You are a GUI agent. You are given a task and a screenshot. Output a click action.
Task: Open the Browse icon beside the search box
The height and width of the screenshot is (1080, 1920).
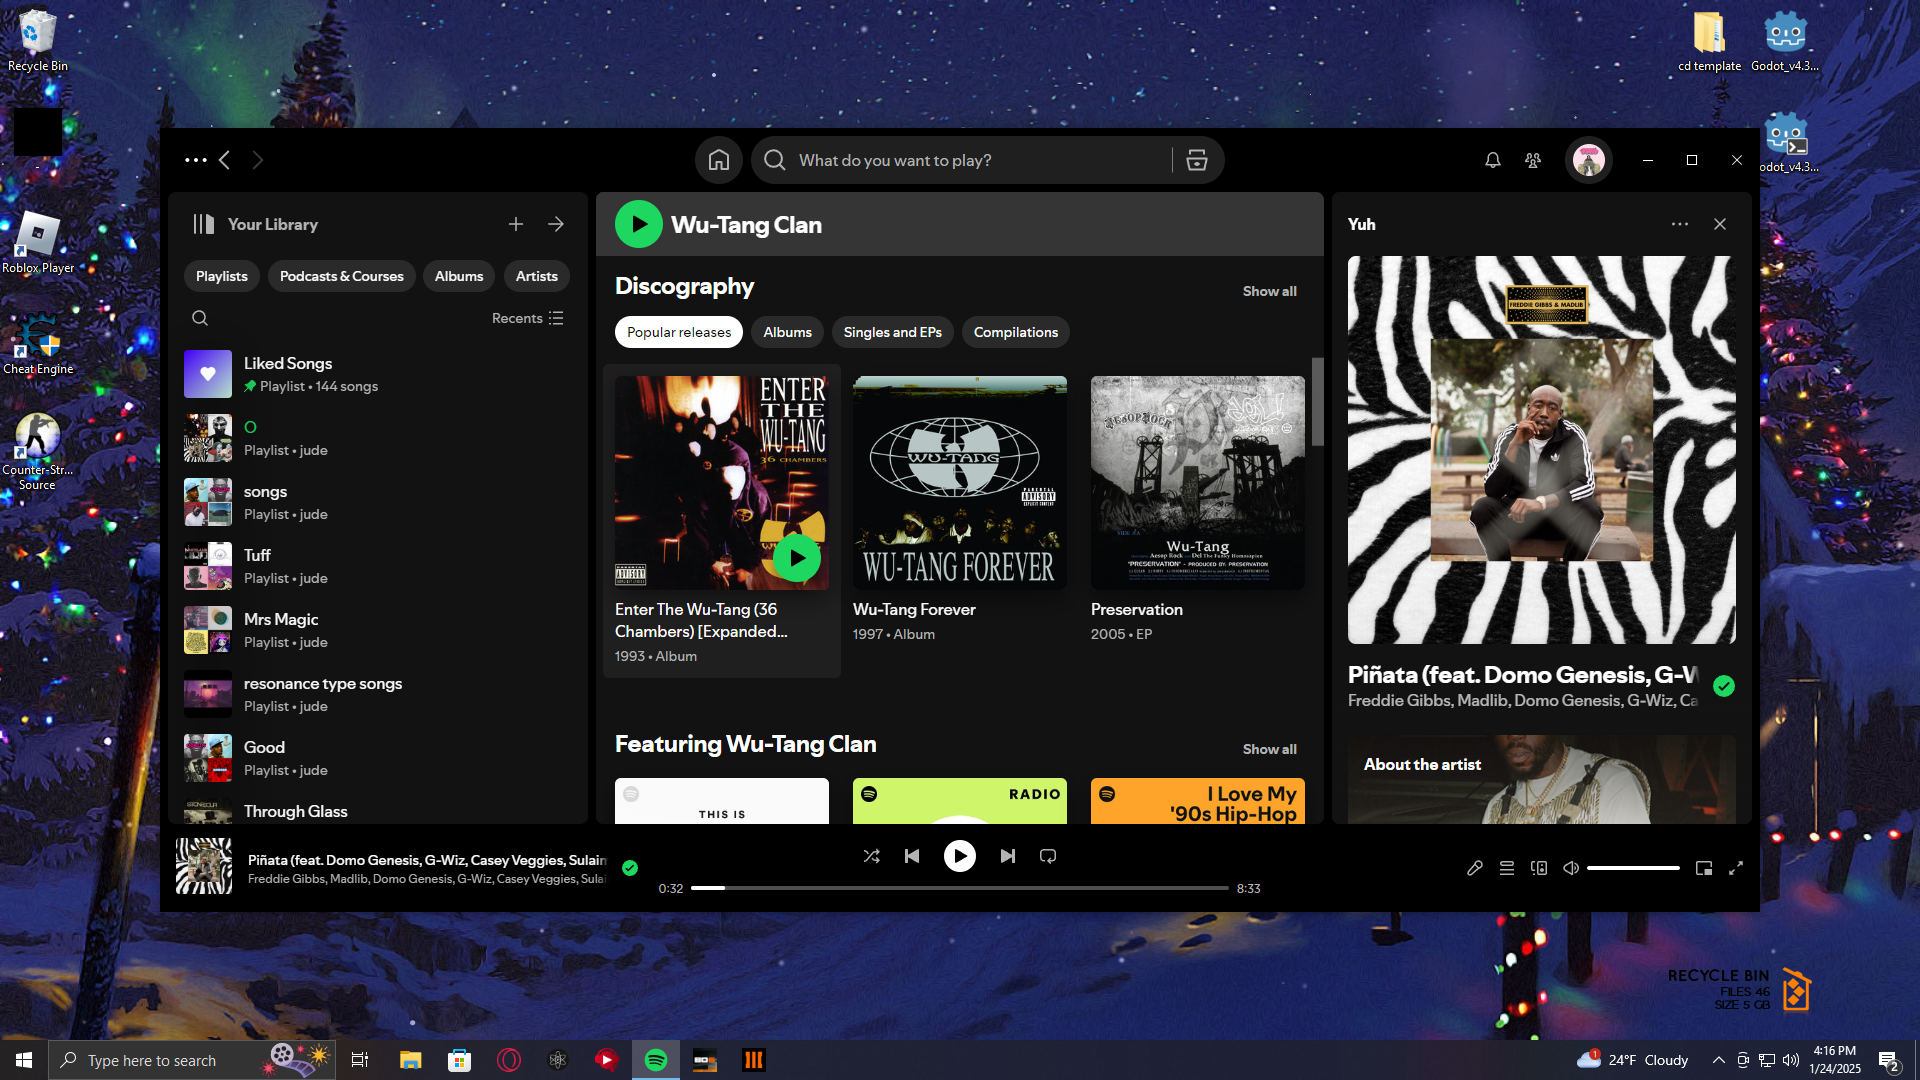pyautogui.click(x=1196, y=160)
